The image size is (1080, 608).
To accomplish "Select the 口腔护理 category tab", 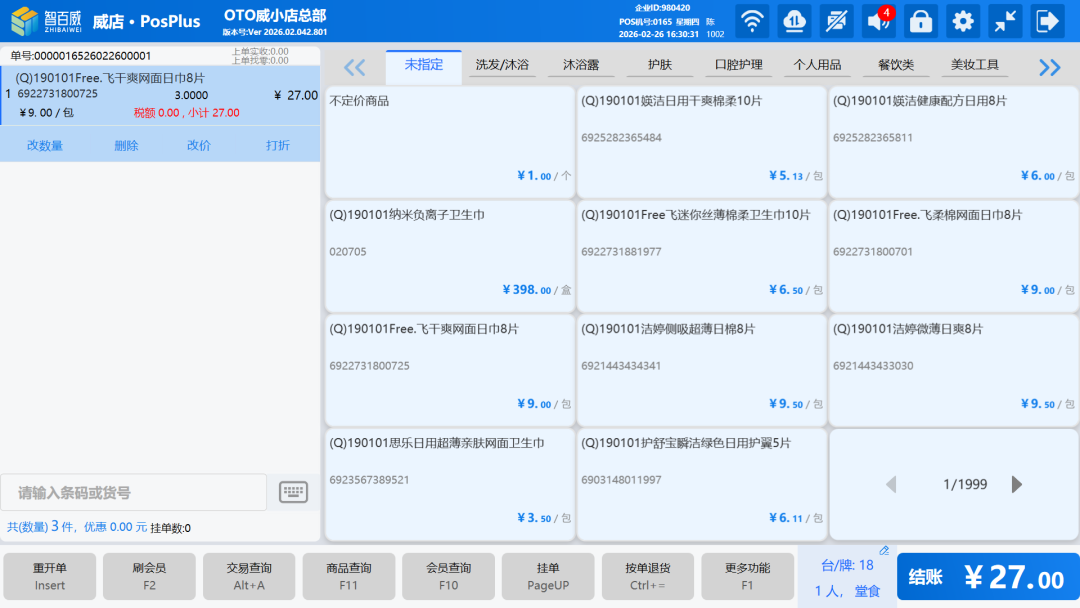I will (x=738, y=65).
